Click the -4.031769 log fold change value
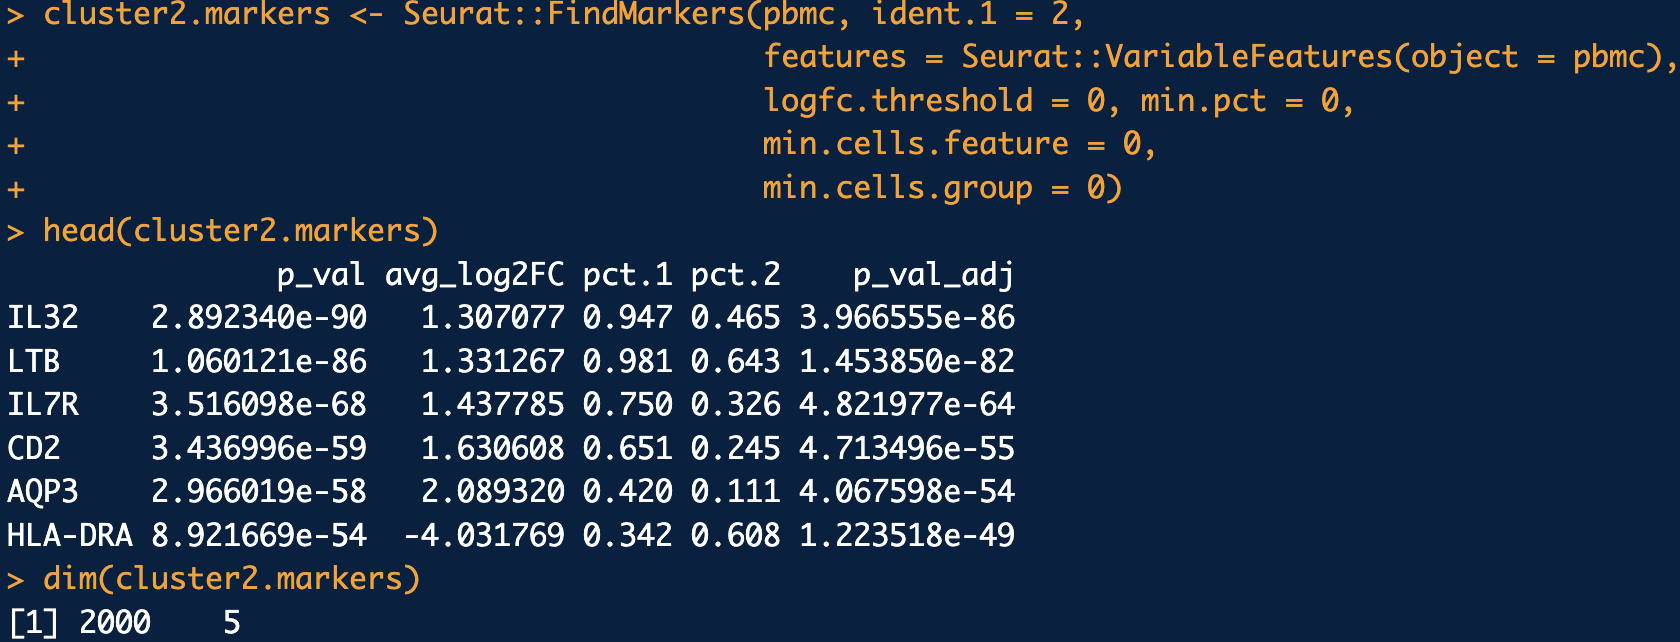 coord(484,535)
